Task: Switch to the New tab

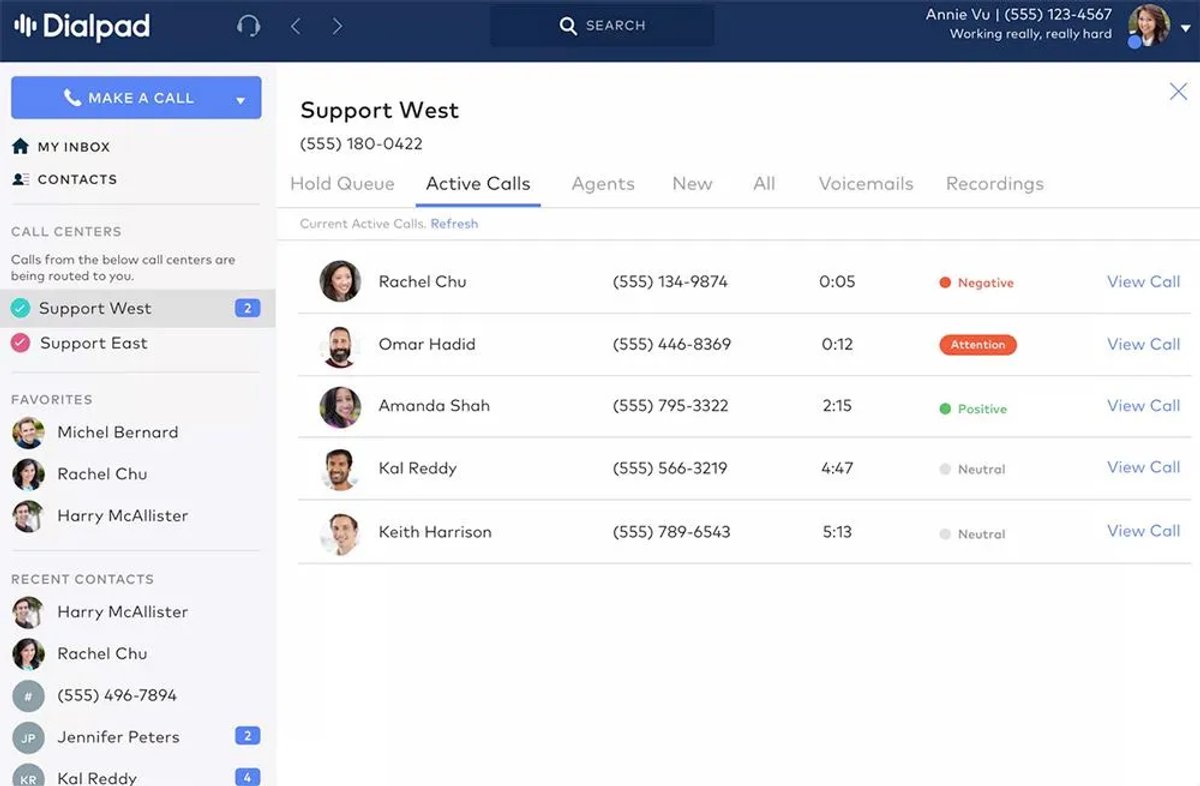Action: [692, 184]
